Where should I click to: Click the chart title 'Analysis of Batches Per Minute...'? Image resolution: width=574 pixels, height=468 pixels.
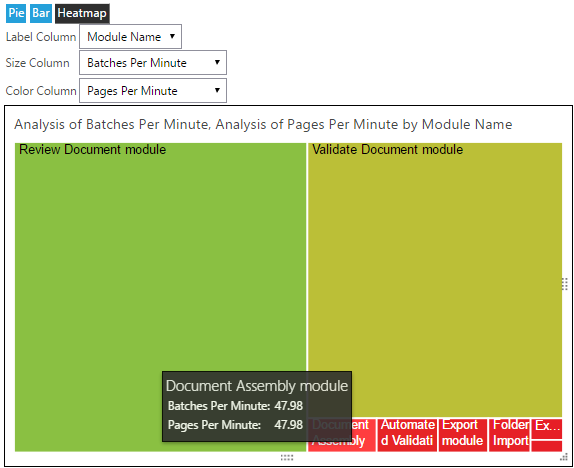coord(263,125)
